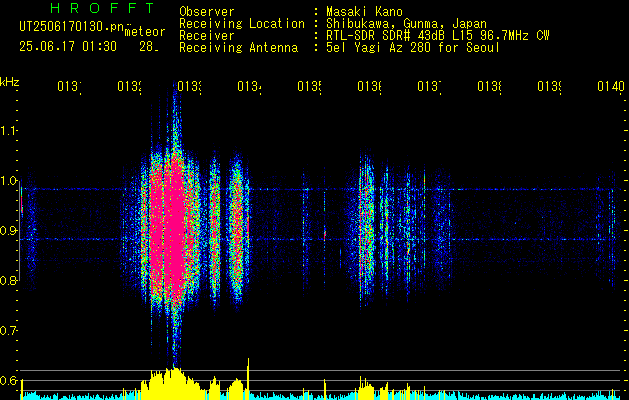Click 5el Yagi Az 280 for Seoul
The height and width of the screenshot is (400, 629).
point(413,48)
